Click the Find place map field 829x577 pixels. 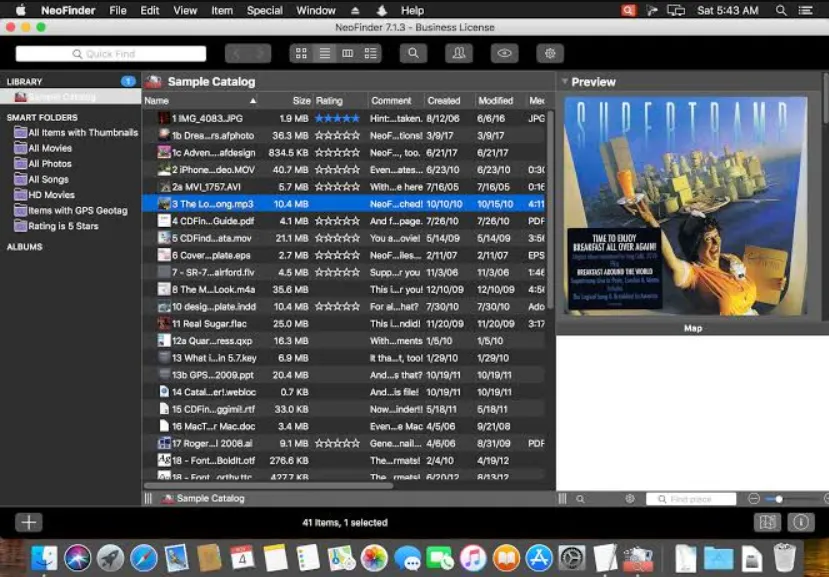click(690, 499)
